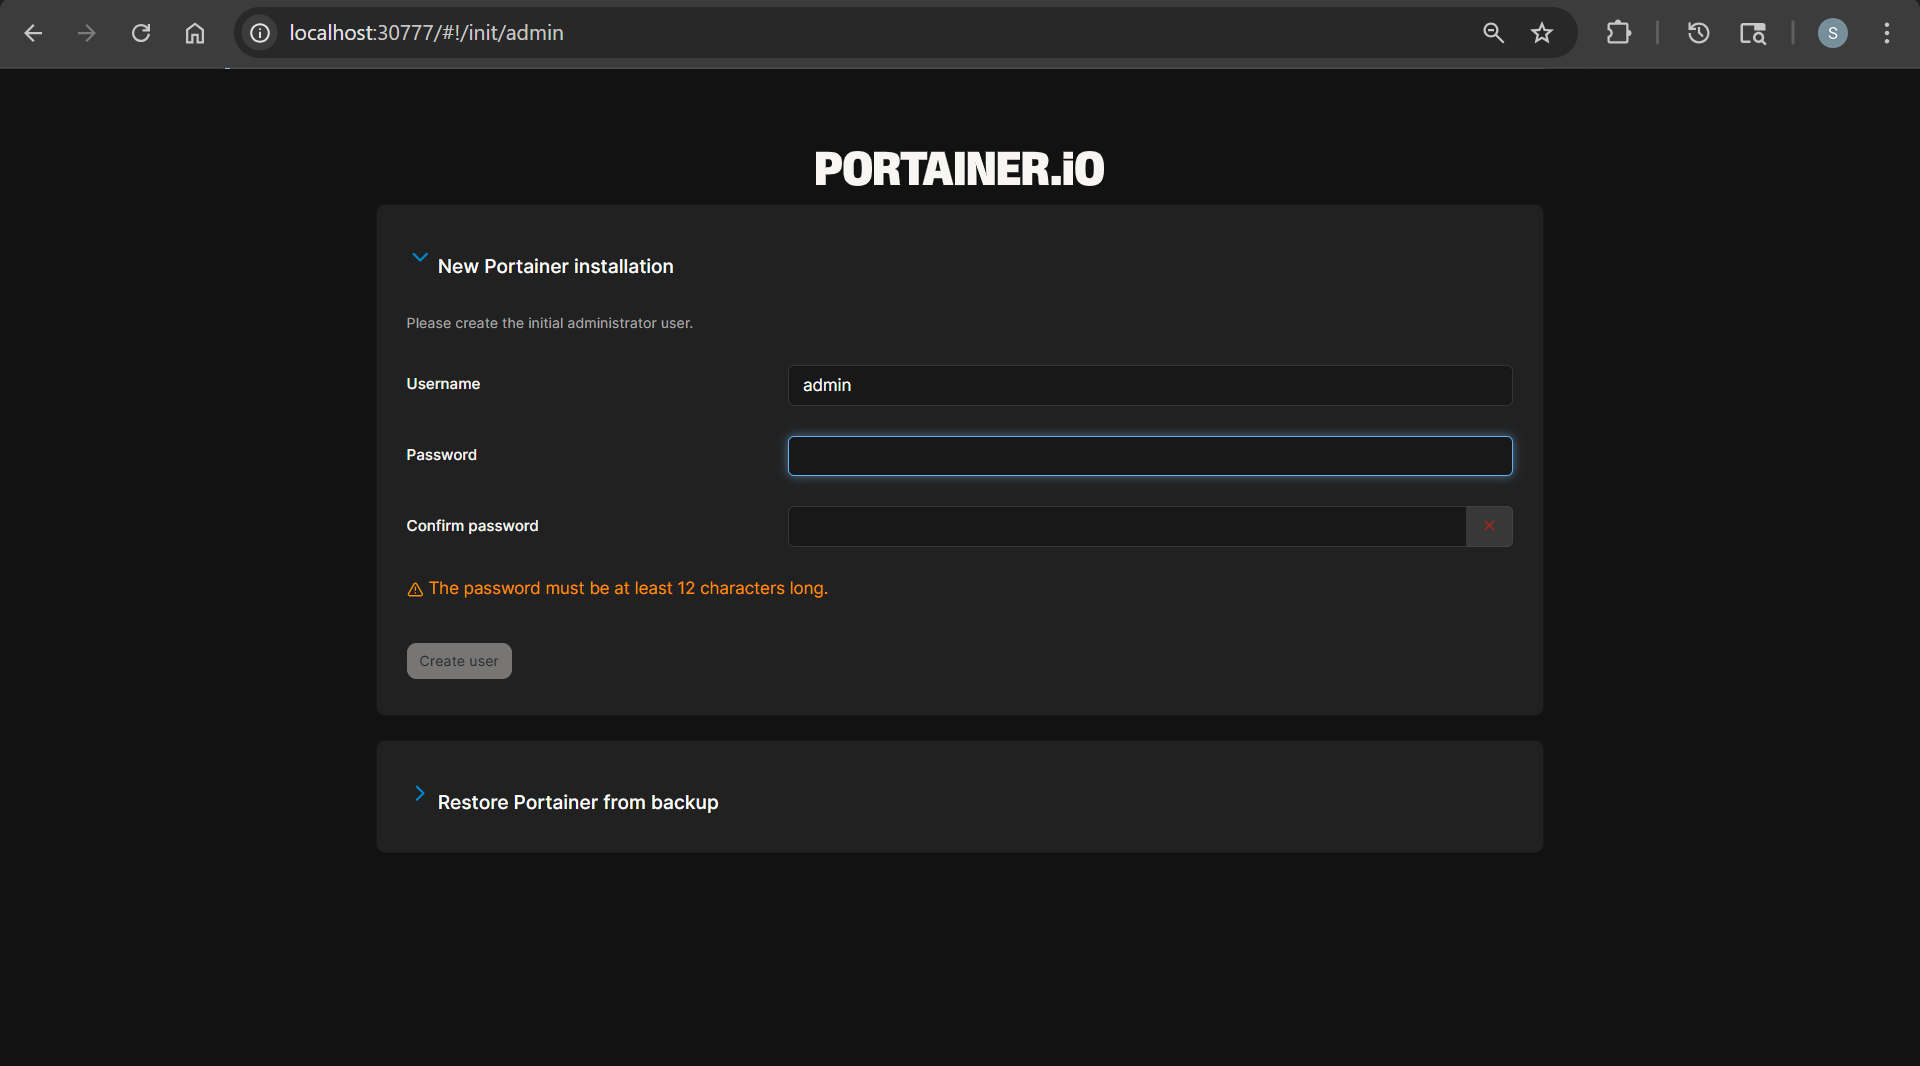Open the tab search icon

pos(1752,33)
